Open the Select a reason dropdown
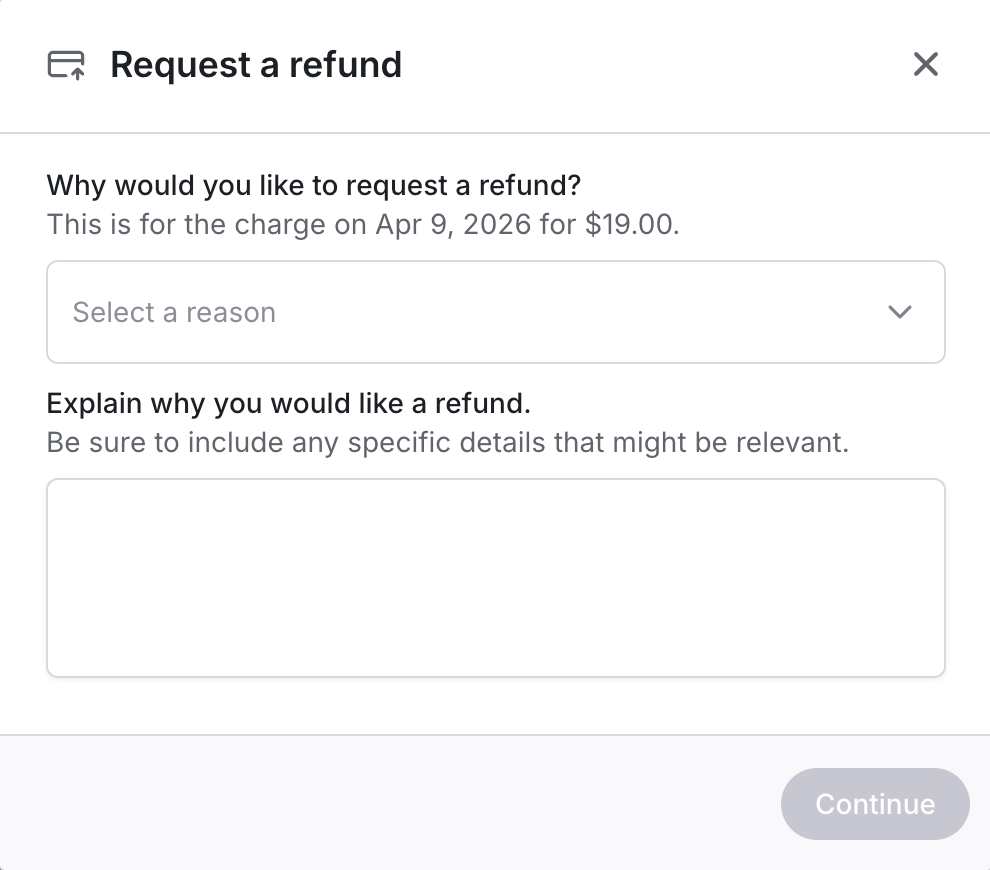Screen dimensions: 990x870 click(495, 312)
